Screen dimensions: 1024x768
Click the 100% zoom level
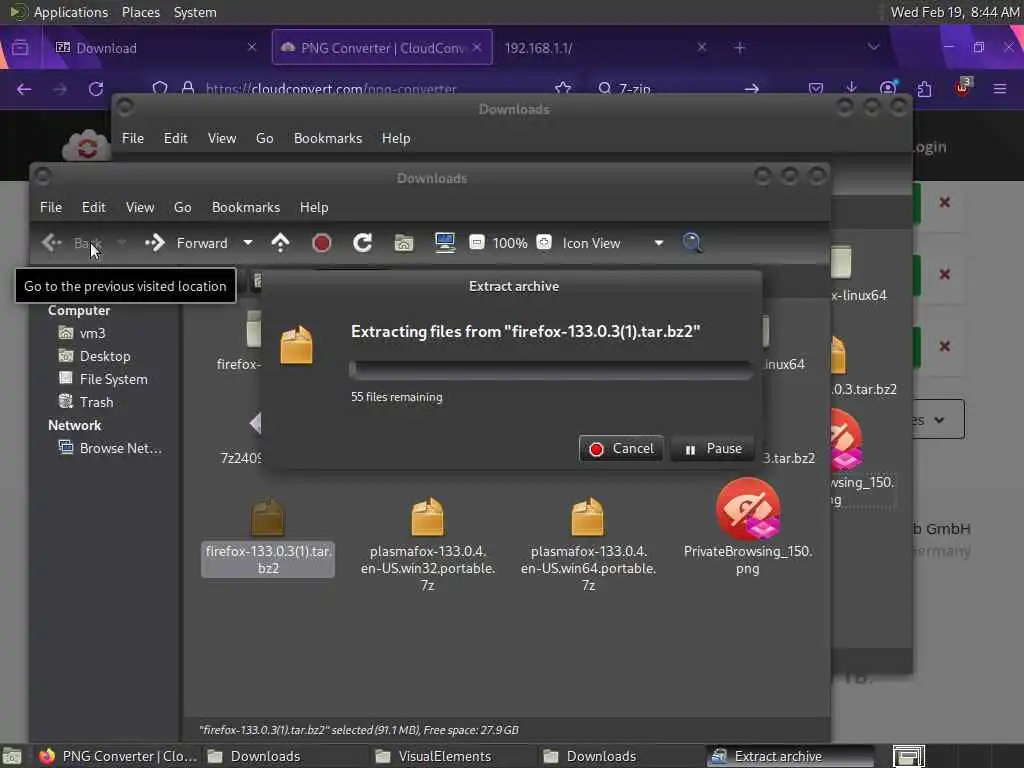510,243
